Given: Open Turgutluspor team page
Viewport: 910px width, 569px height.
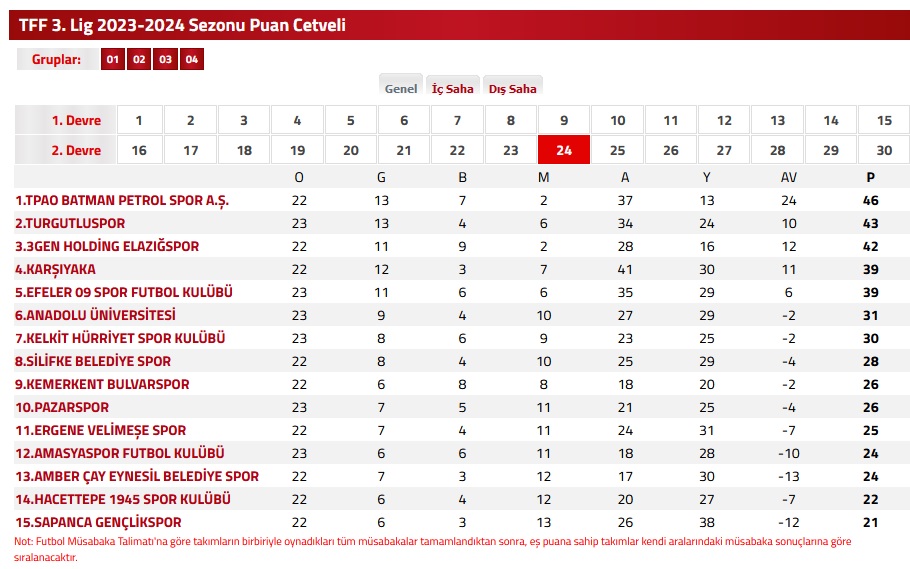Looking at the screenshot, I should (x=70, y=224).
